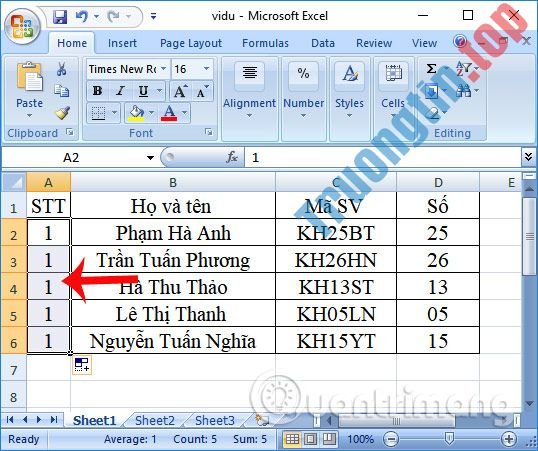The height and width of the screenshot is (451, 538).
Task: Open underline style dropdown arrow
Action: click(160, 91)
